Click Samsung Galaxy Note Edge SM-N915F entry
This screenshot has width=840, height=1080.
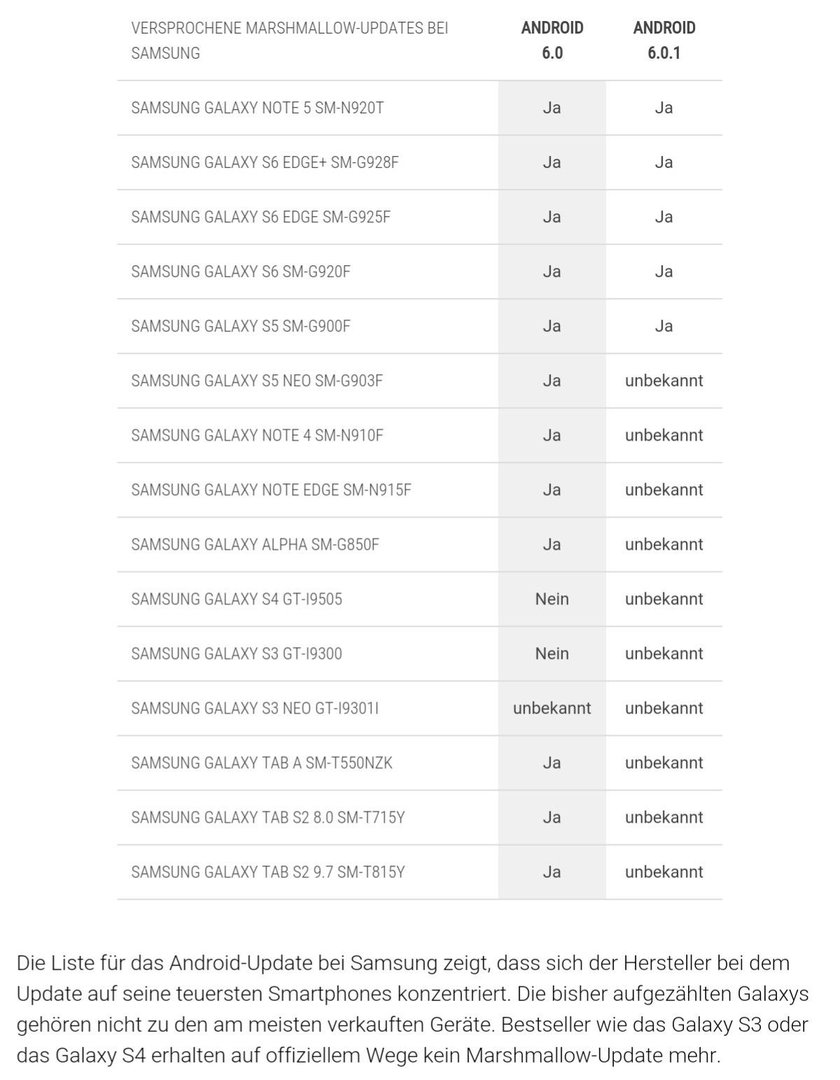[x=271, y=490]
